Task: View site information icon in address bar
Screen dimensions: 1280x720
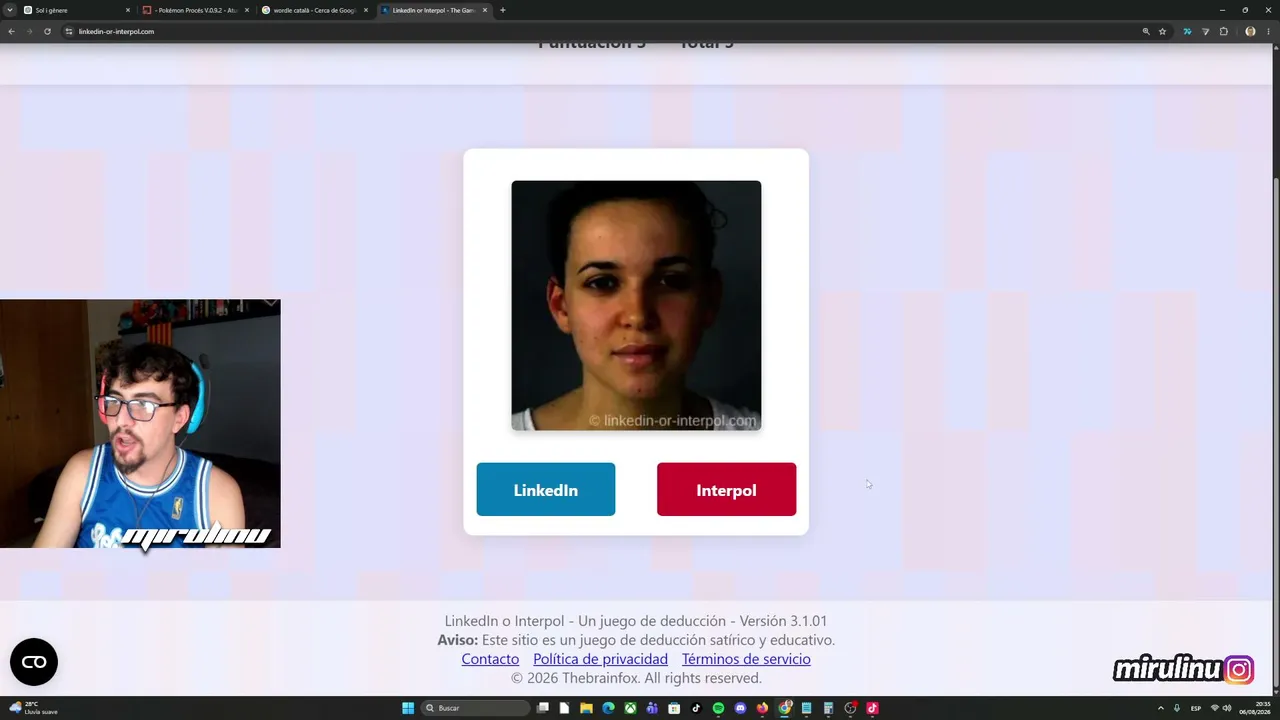Action: click(69, 31)
